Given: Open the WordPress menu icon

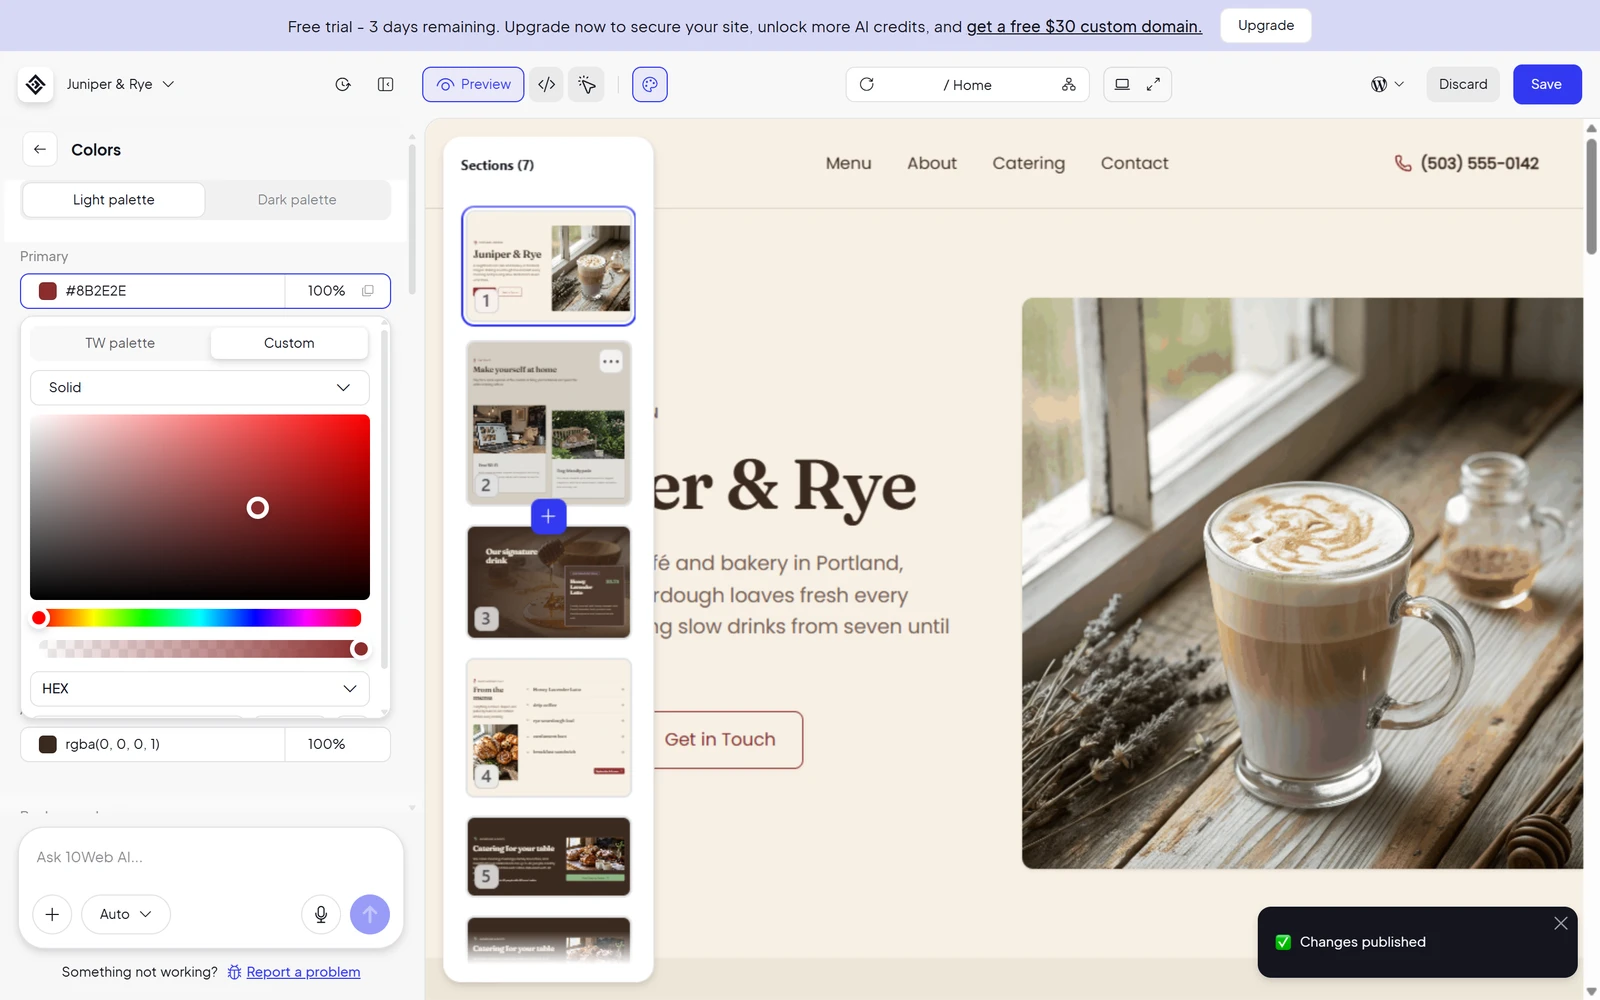Looking at the screenshot, I should pos(1379,85).
